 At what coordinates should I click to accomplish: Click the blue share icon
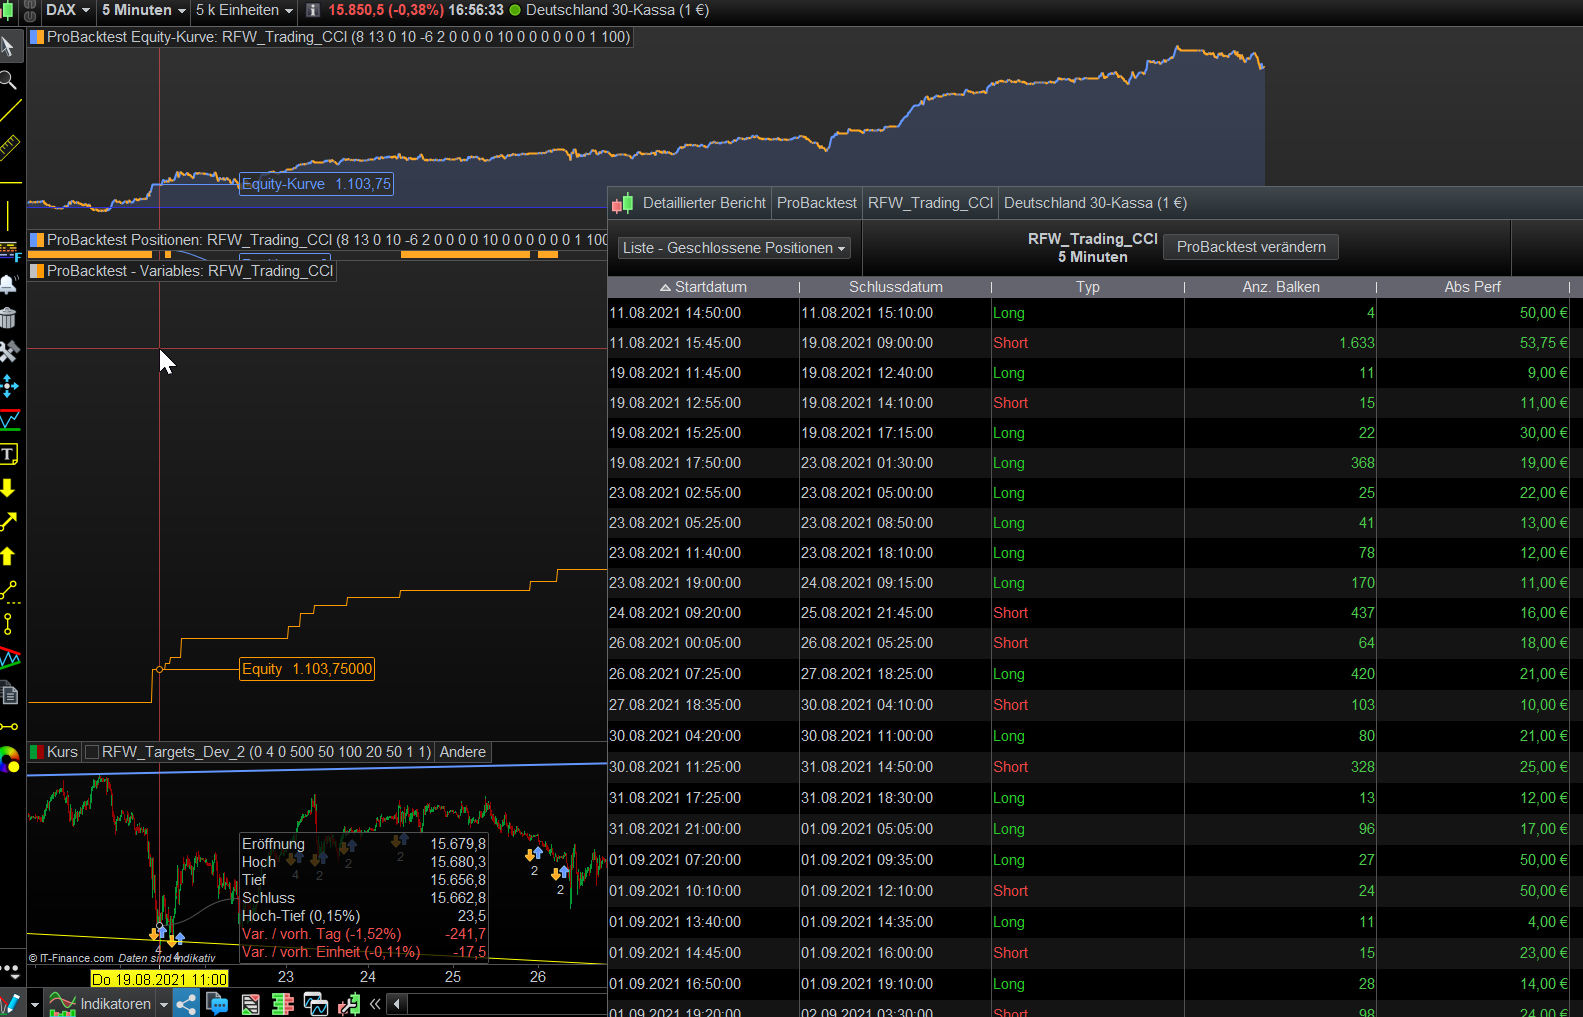click(186, 1004)
